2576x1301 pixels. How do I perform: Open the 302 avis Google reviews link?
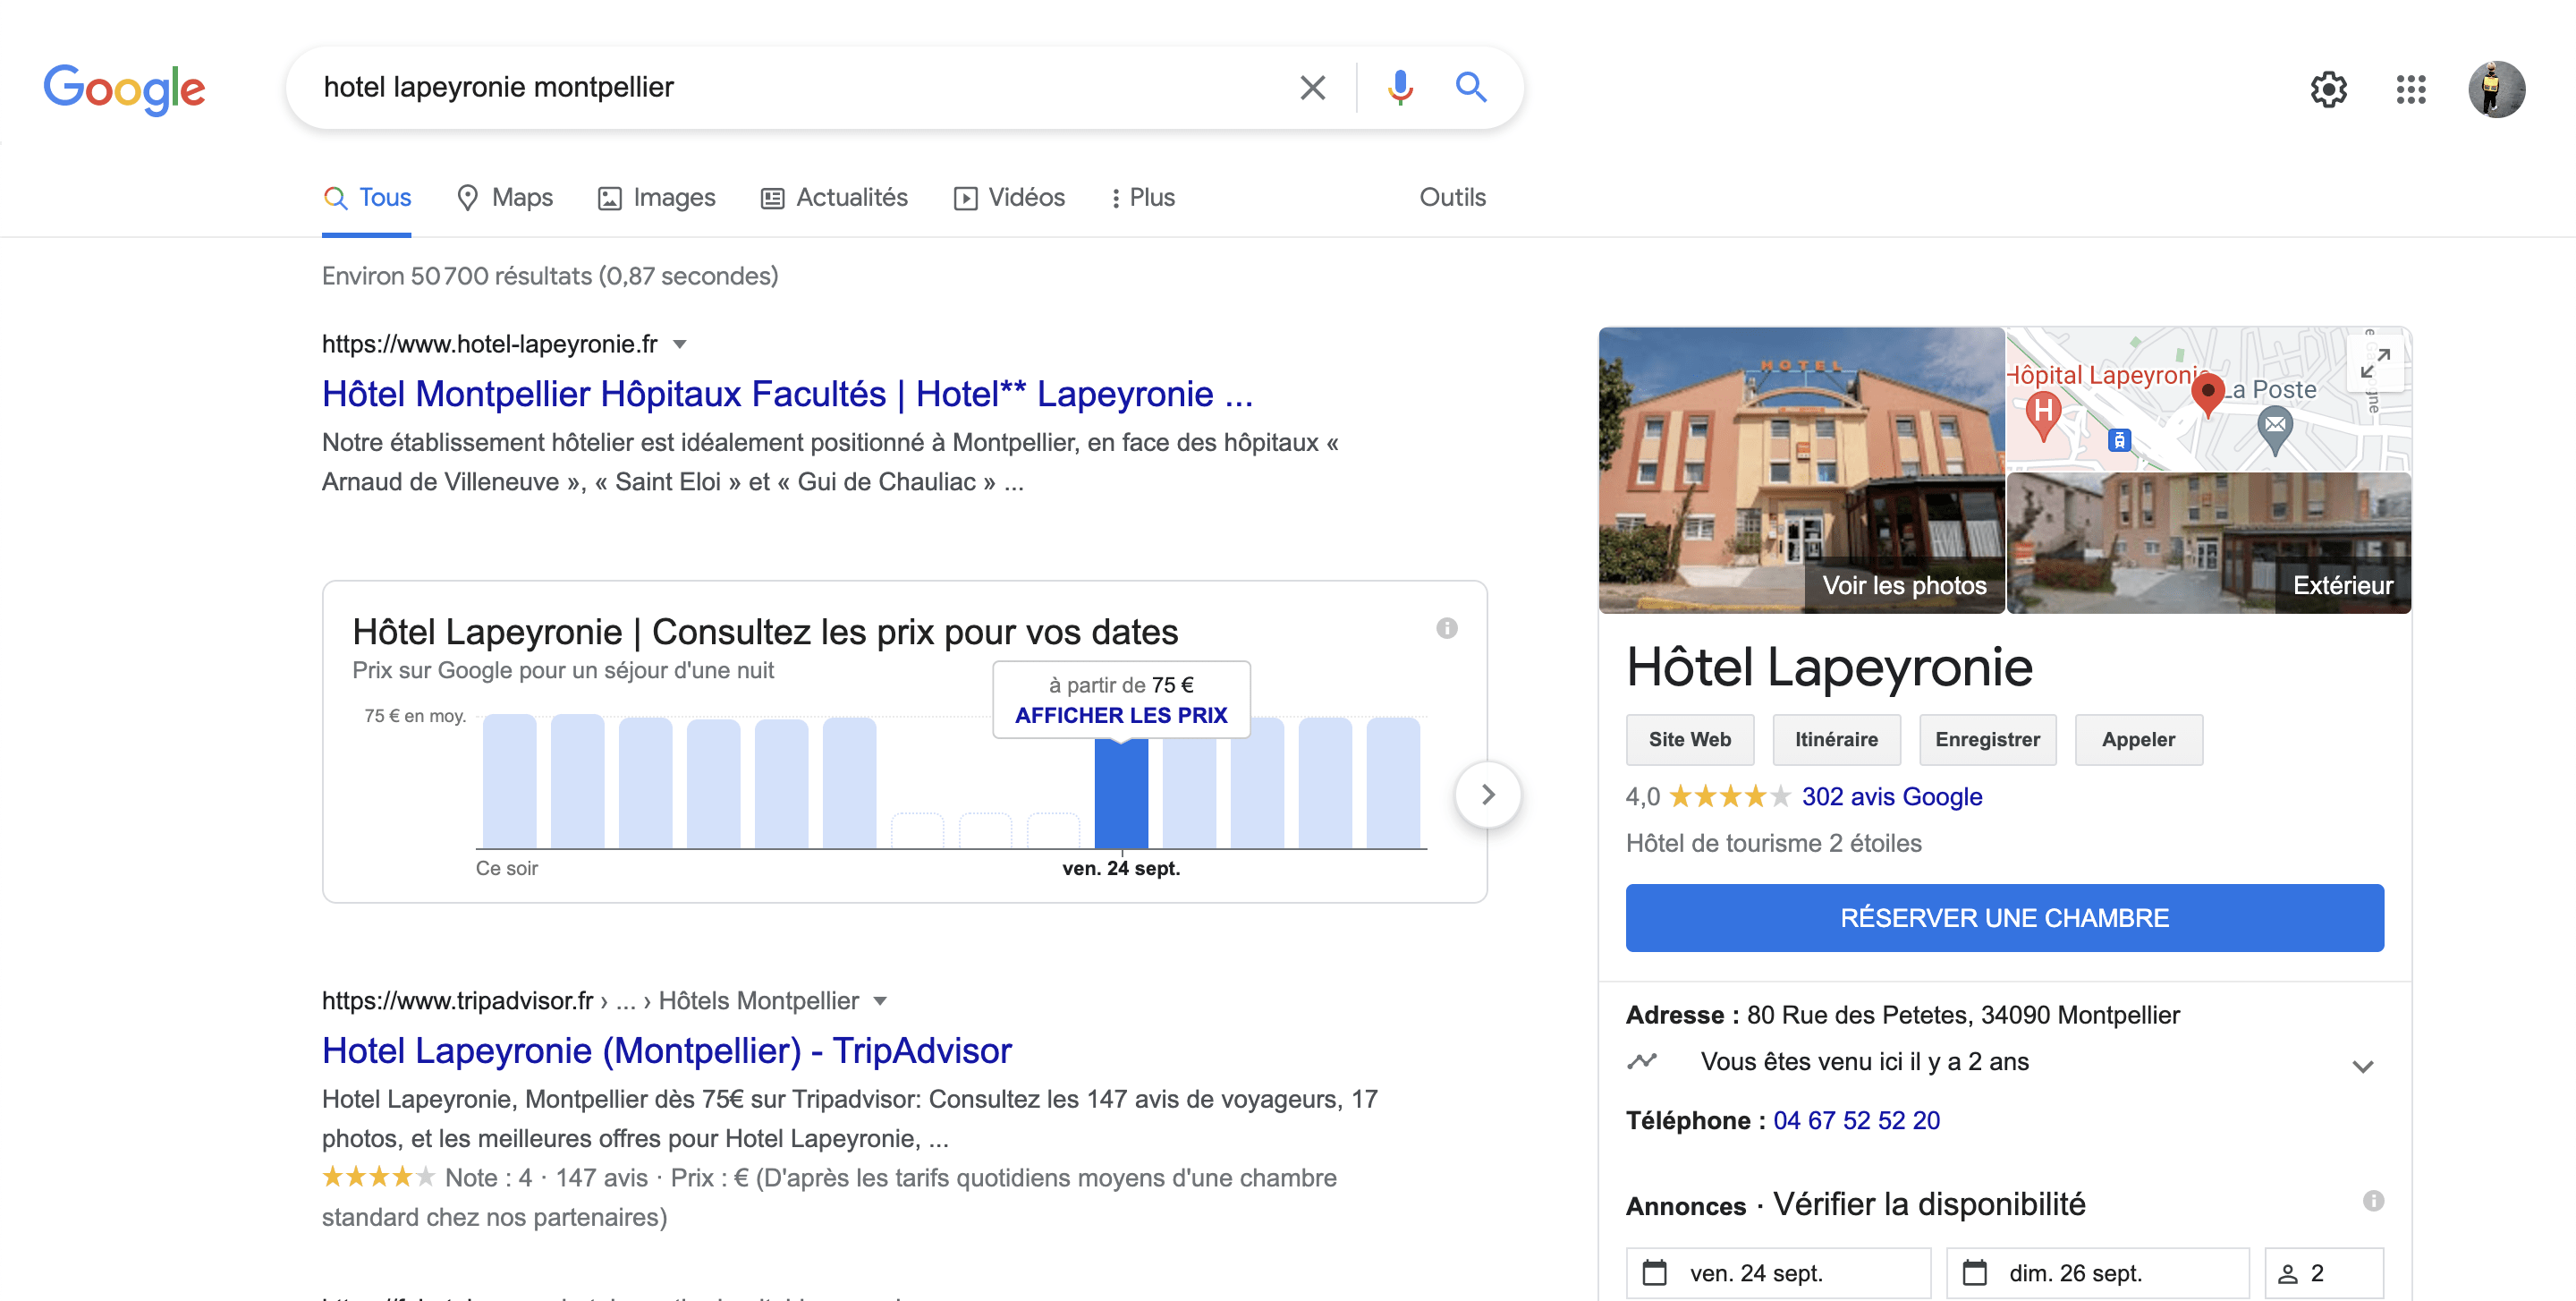[1891, 796]
